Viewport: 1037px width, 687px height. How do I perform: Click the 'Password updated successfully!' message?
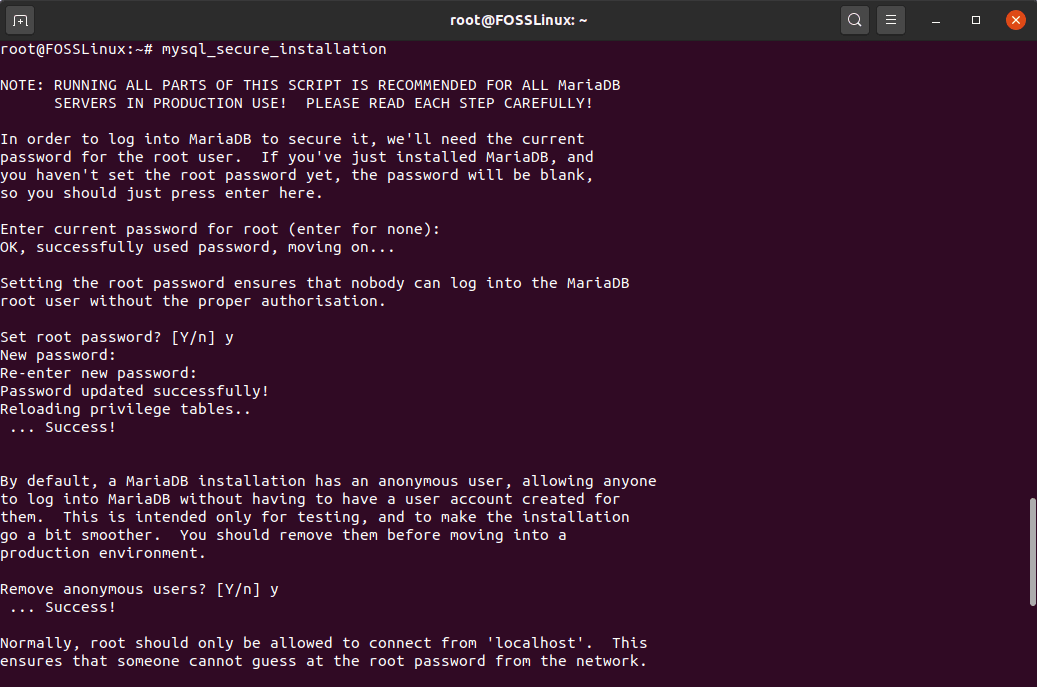point(135,391)
